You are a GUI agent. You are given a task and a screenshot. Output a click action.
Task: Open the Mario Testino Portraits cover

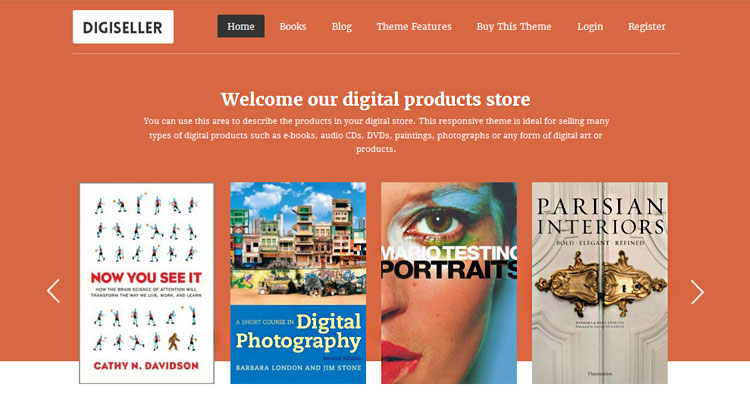pyautogui.click(x=449, y=283)
